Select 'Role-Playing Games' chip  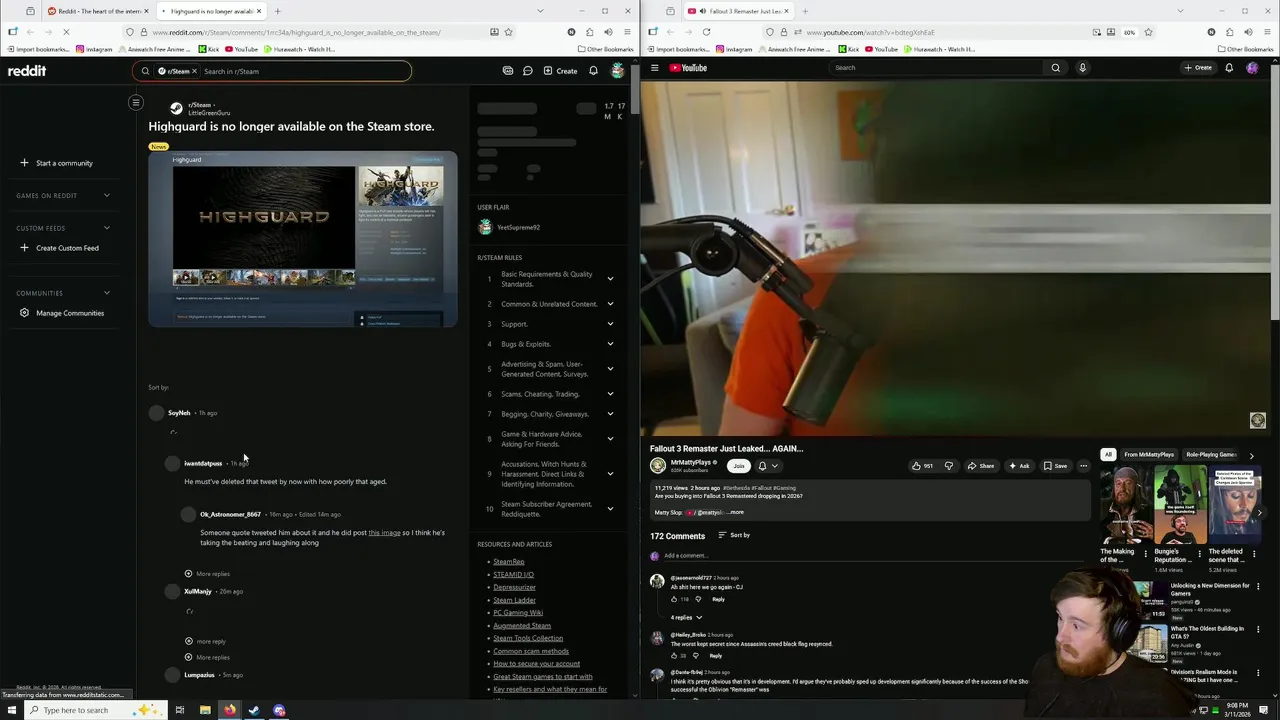[x=1212, y=454]
